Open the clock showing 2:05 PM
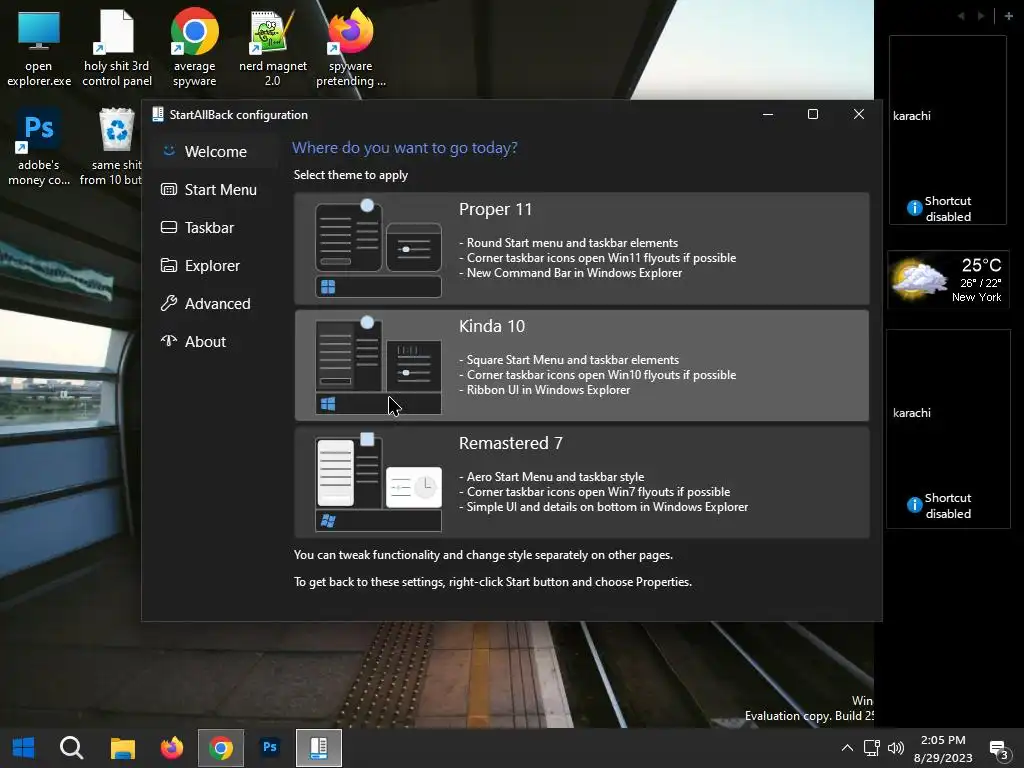Screen dimensions: 1024x768 pyautogui.click(x=943, y=748)
